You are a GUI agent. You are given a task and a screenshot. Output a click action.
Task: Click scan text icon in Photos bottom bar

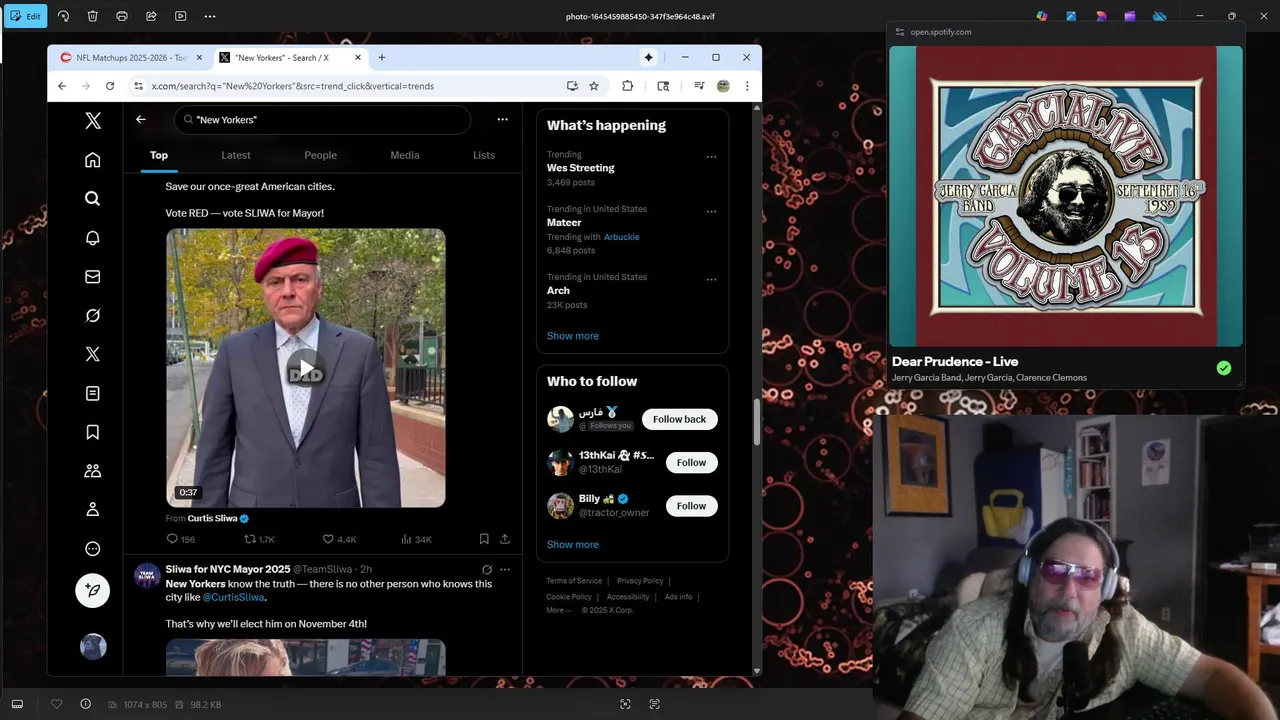(654, 704)
